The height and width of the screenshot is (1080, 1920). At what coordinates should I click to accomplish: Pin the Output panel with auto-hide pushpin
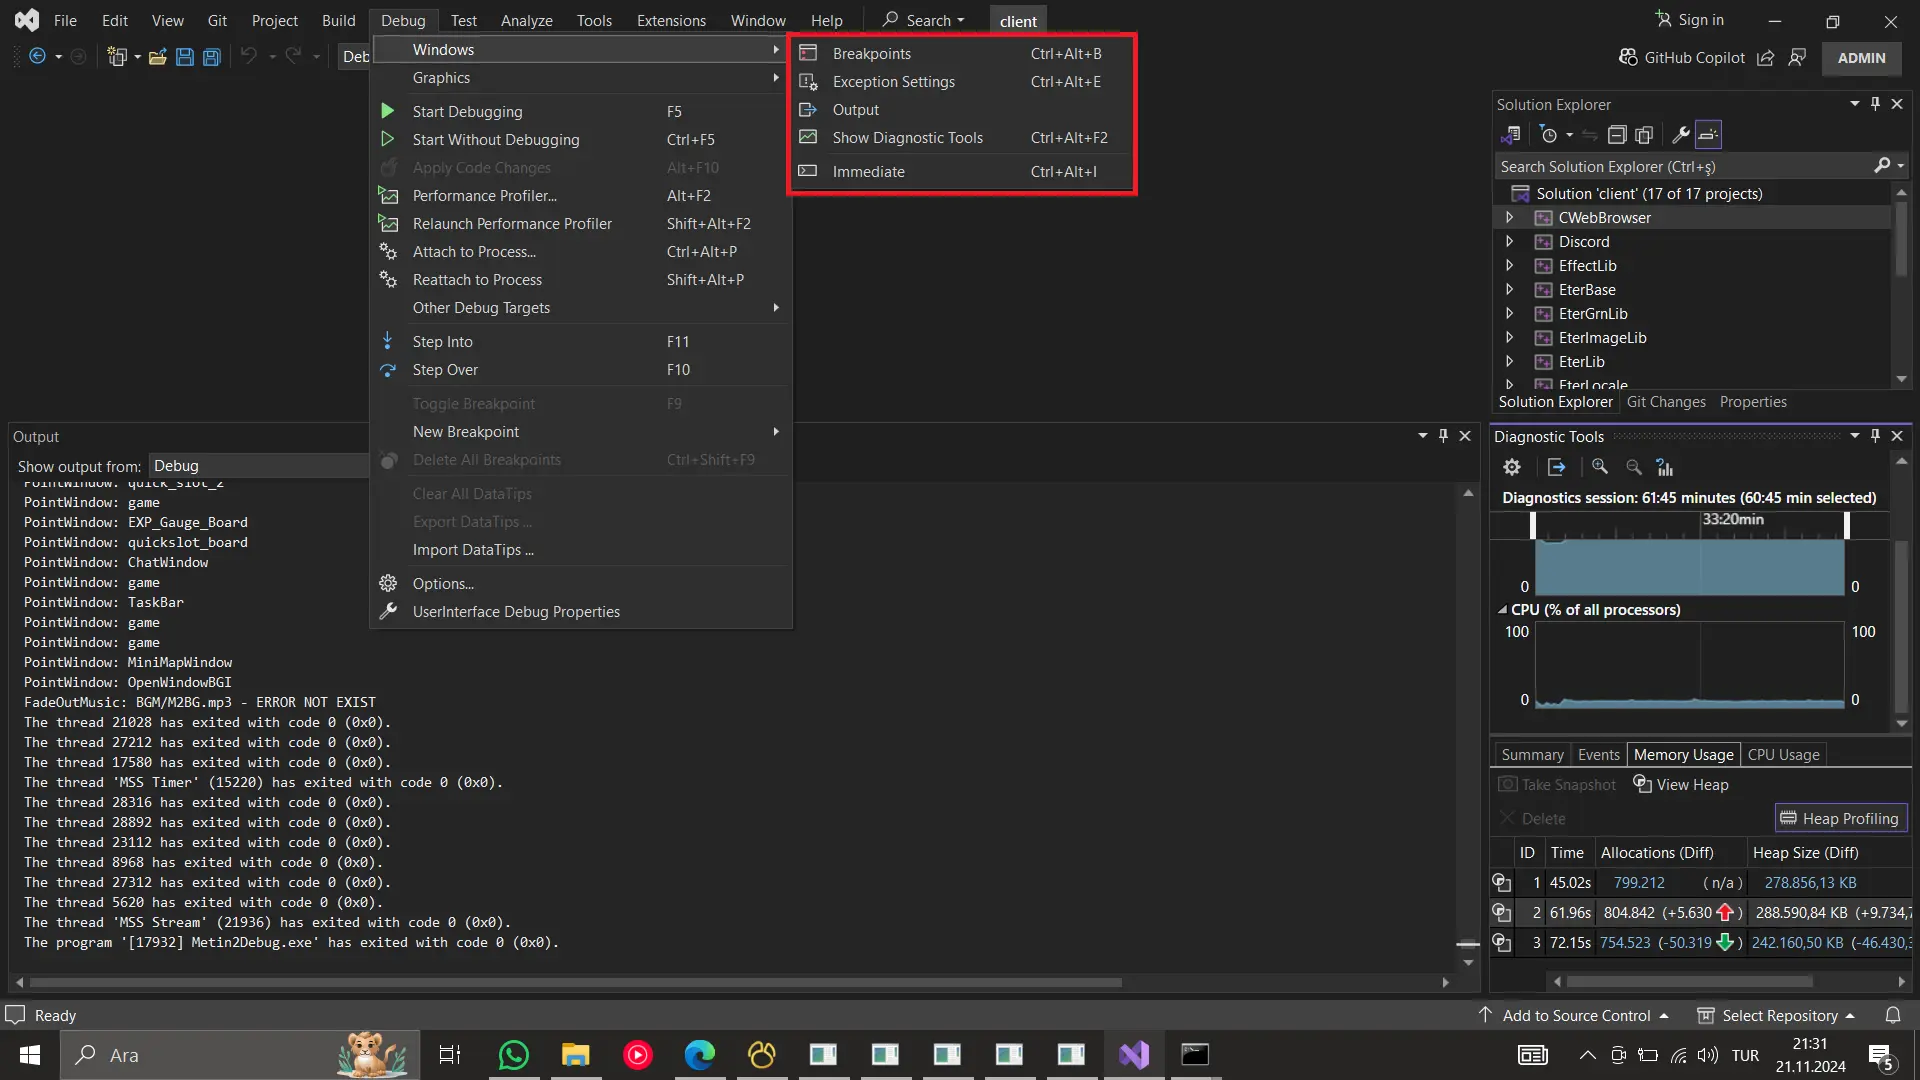pyautogui.click(x=1443, y=436)
